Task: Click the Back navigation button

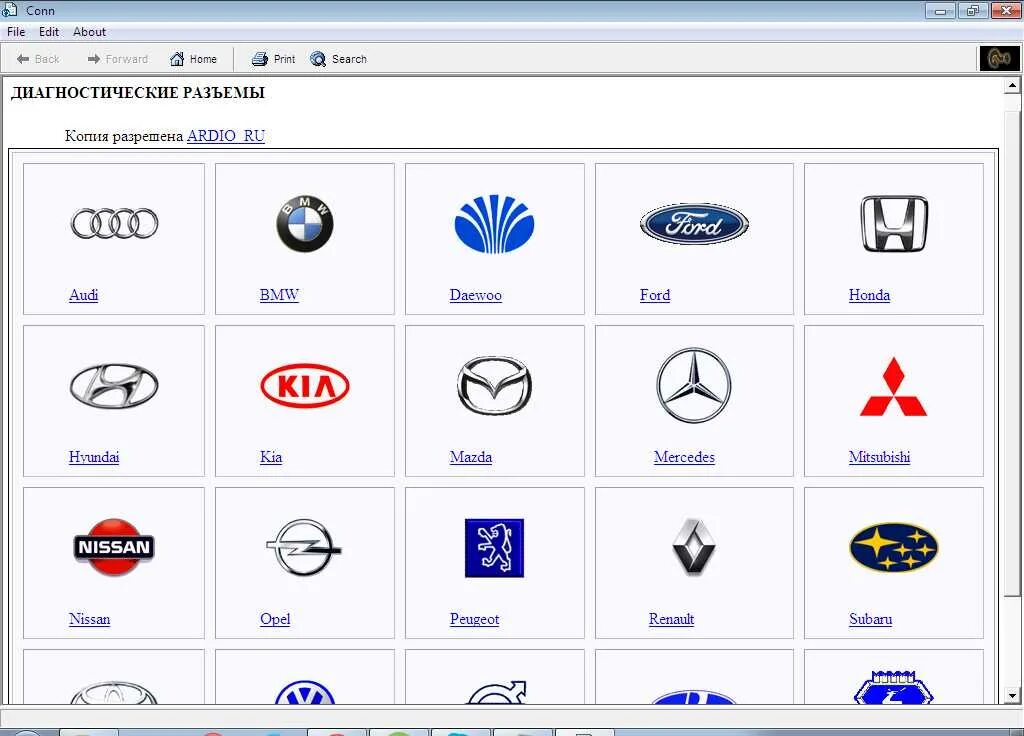Action: click(38, 59)
